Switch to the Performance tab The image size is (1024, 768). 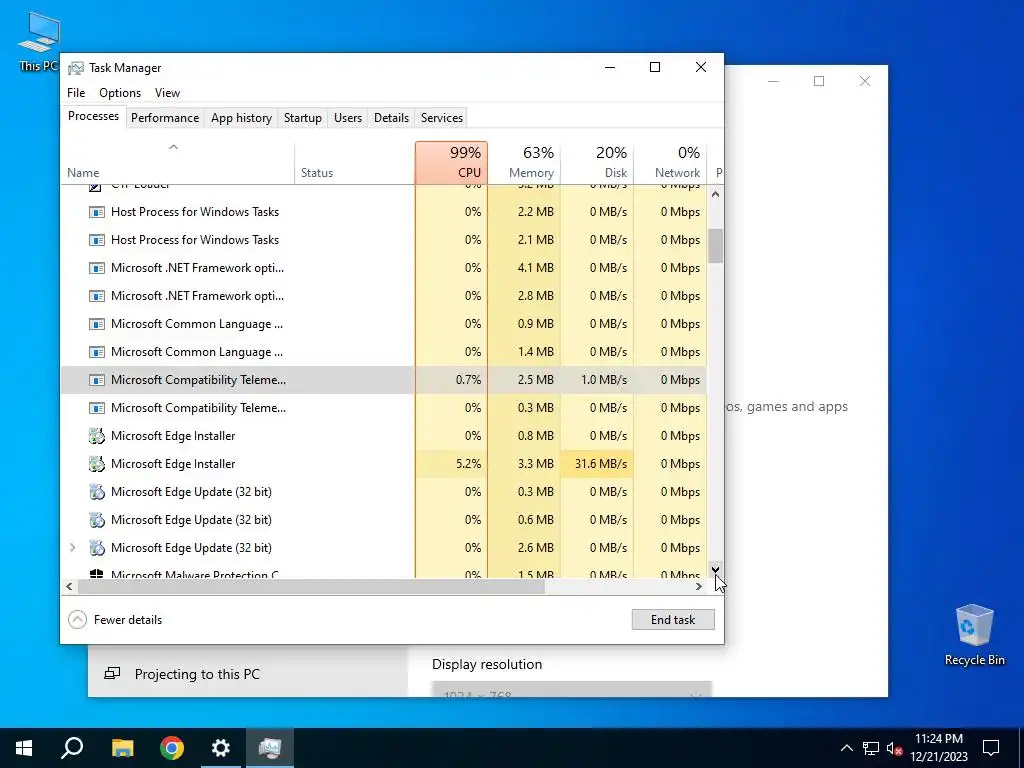coord(165,118)
